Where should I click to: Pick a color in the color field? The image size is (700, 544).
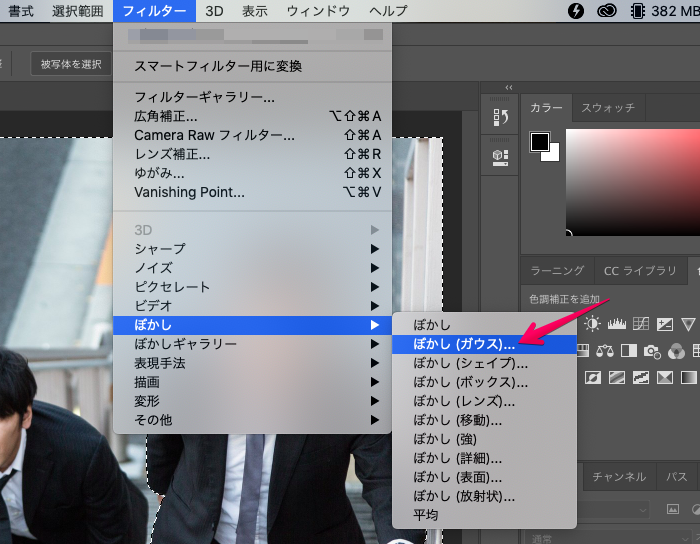(630, 180)
